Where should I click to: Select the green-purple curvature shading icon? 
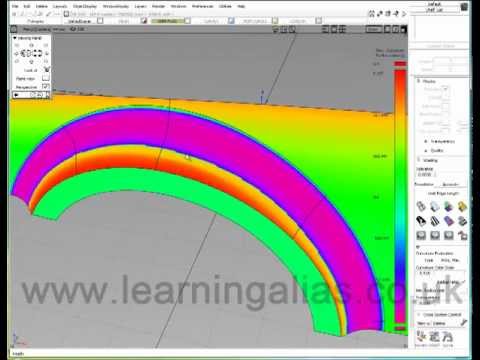[x=449, y=206]
